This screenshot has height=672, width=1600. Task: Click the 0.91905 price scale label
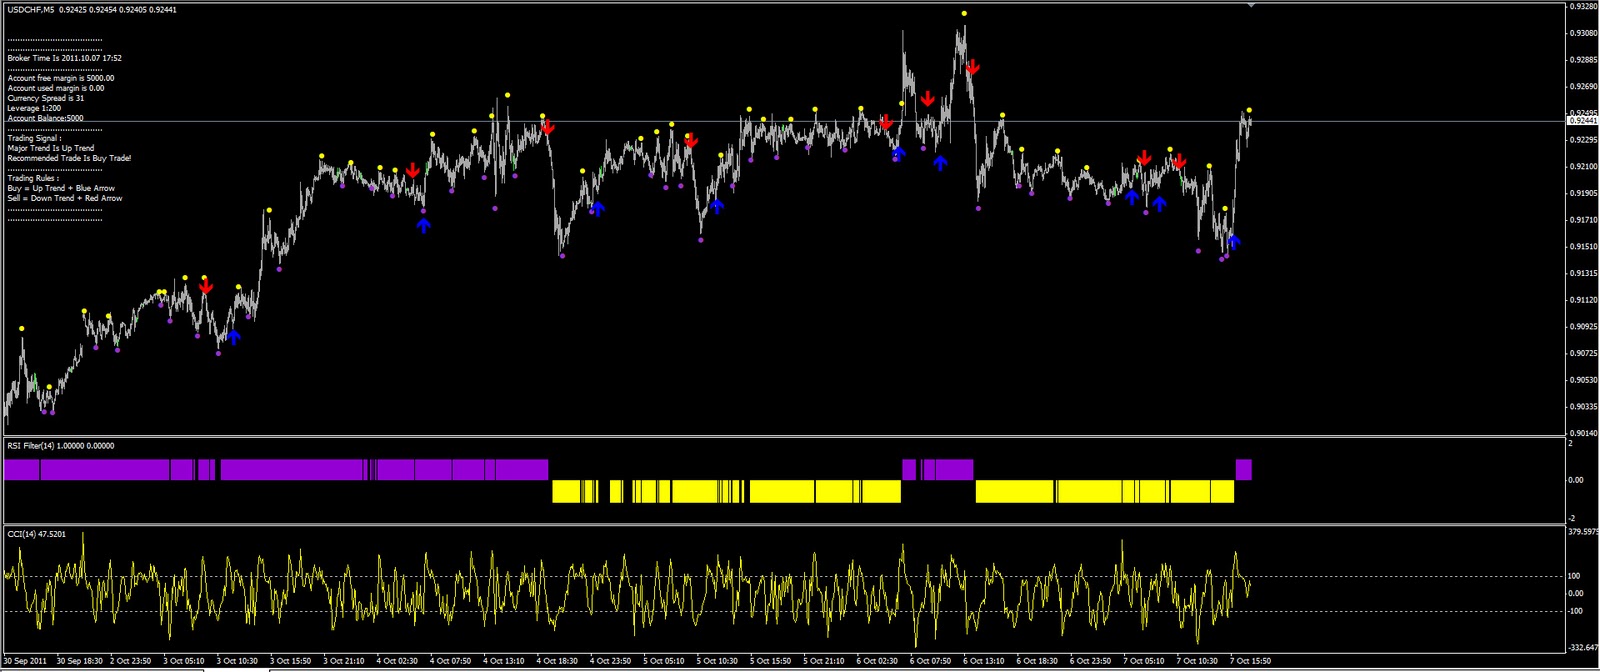point(1583,193)
